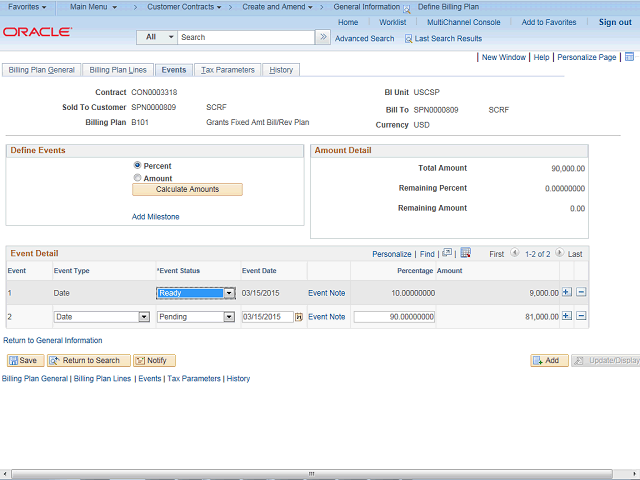The width and height of the screenshot is (640, 480).
Task: Switch to Billing Plan Lines tab
Action: coord(118,70)
